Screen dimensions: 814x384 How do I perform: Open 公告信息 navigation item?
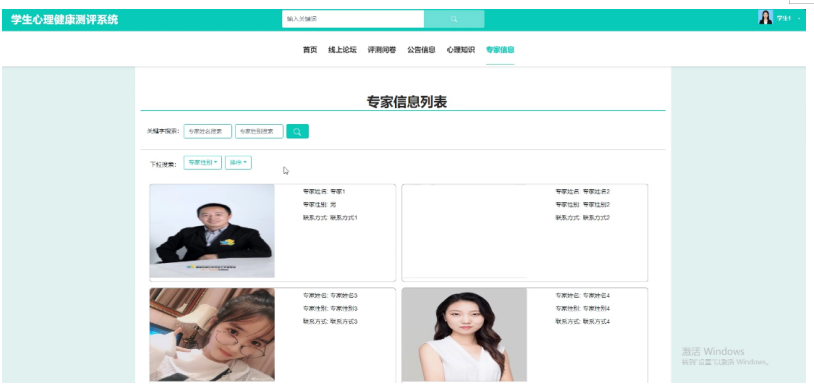[421, 50]
